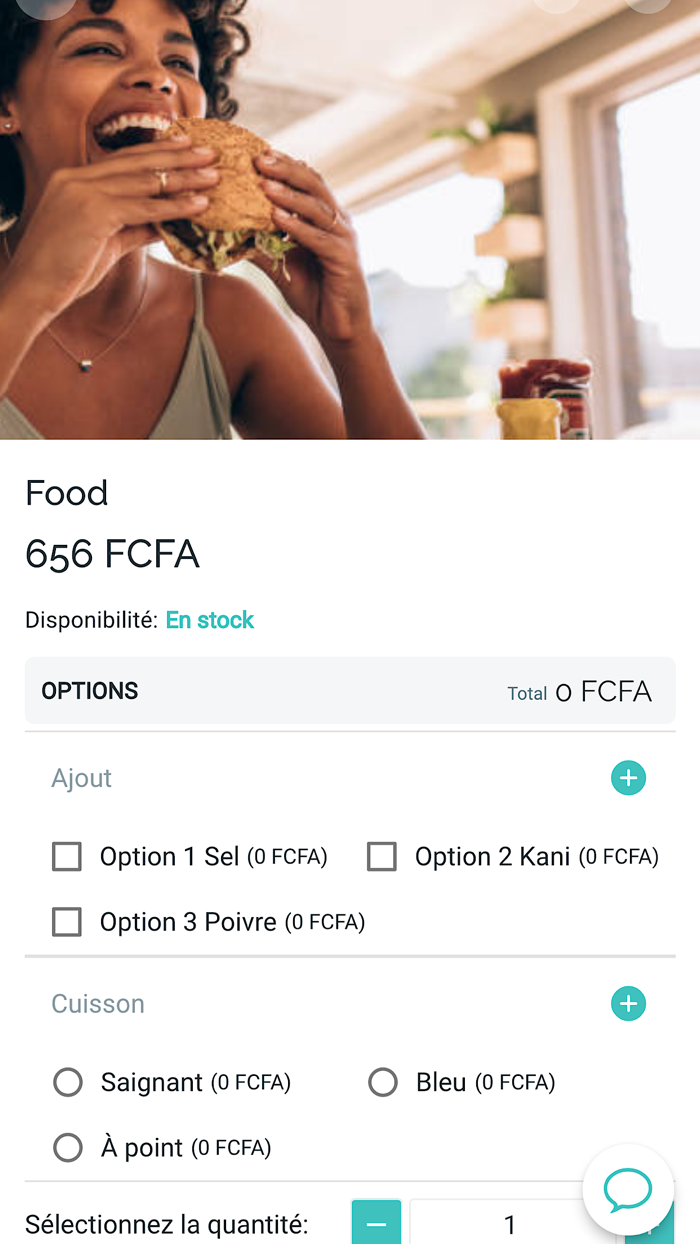This screenshot has width=700, height=1244.
Task: Click the plus icon beside Ajout
Action: (x=628, y=778)
